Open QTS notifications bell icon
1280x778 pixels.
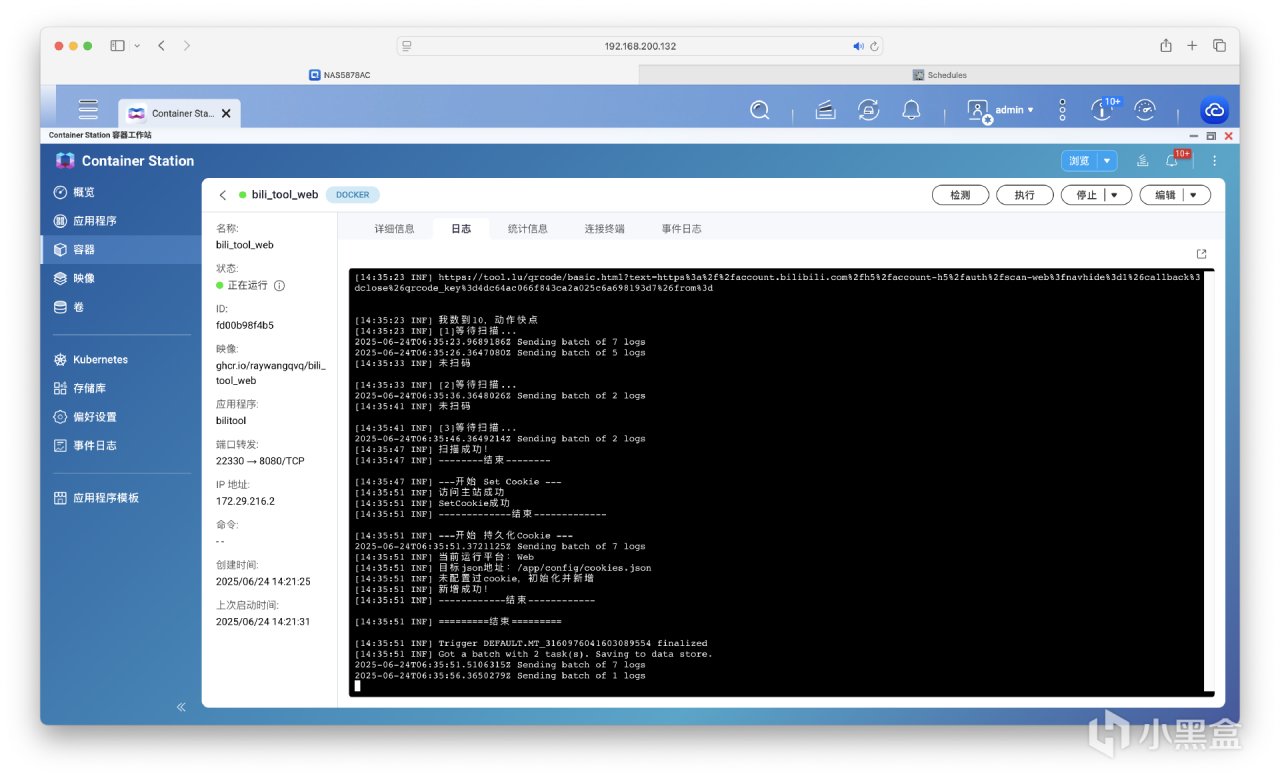pos(911,110)
